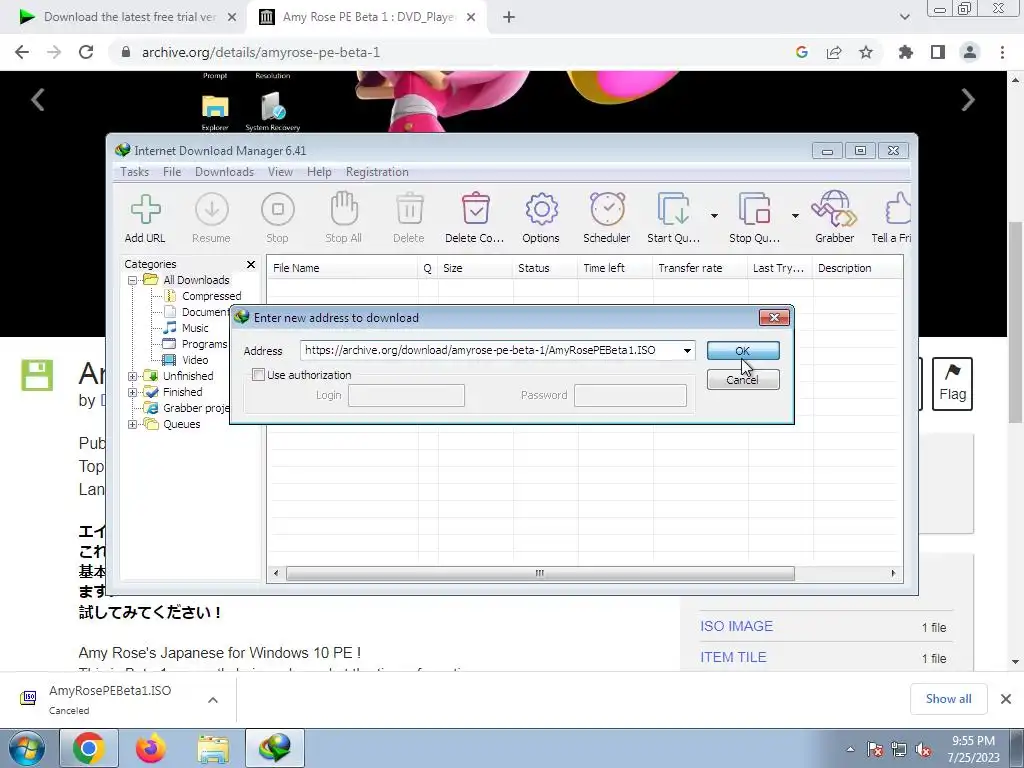Open the Help menu
Viewport: 1024px width, 768px height.
coord(319,172)
